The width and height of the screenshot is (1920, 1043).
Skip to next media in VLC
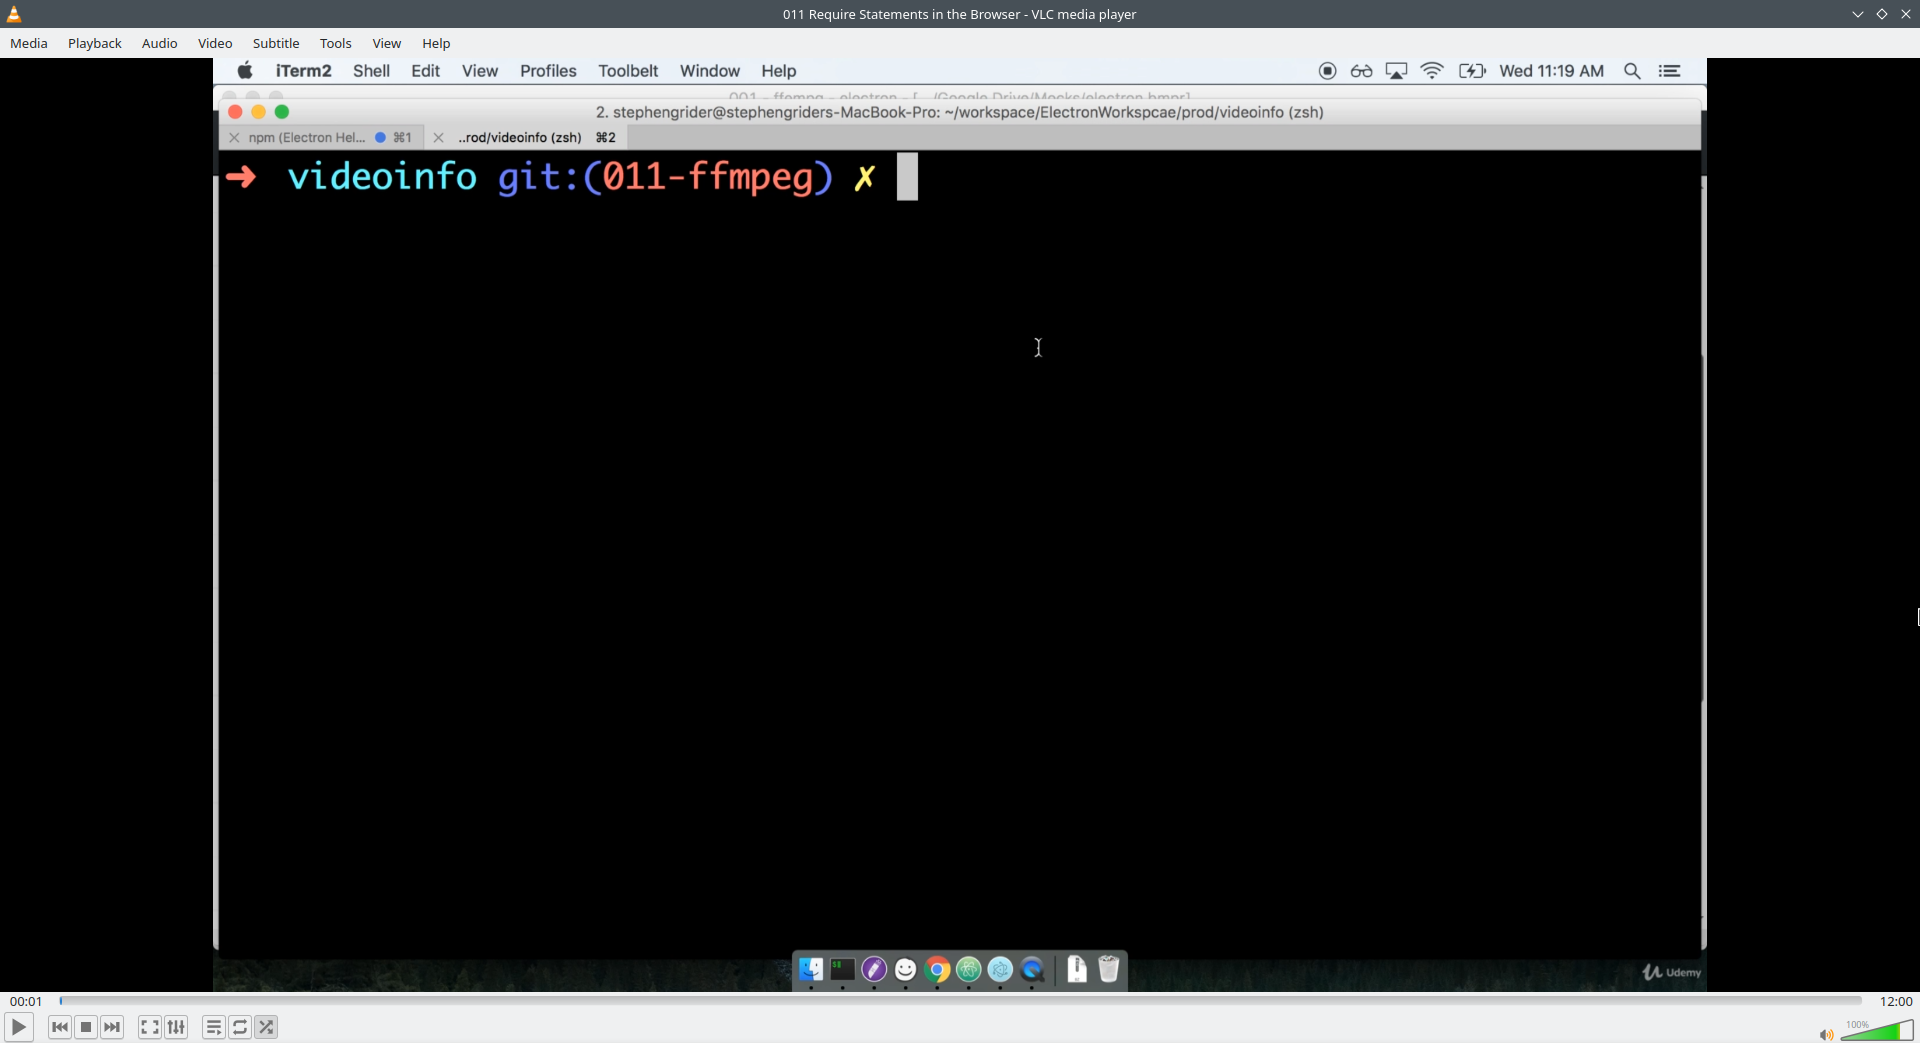pyautogui.click(x=112, y=1027)
